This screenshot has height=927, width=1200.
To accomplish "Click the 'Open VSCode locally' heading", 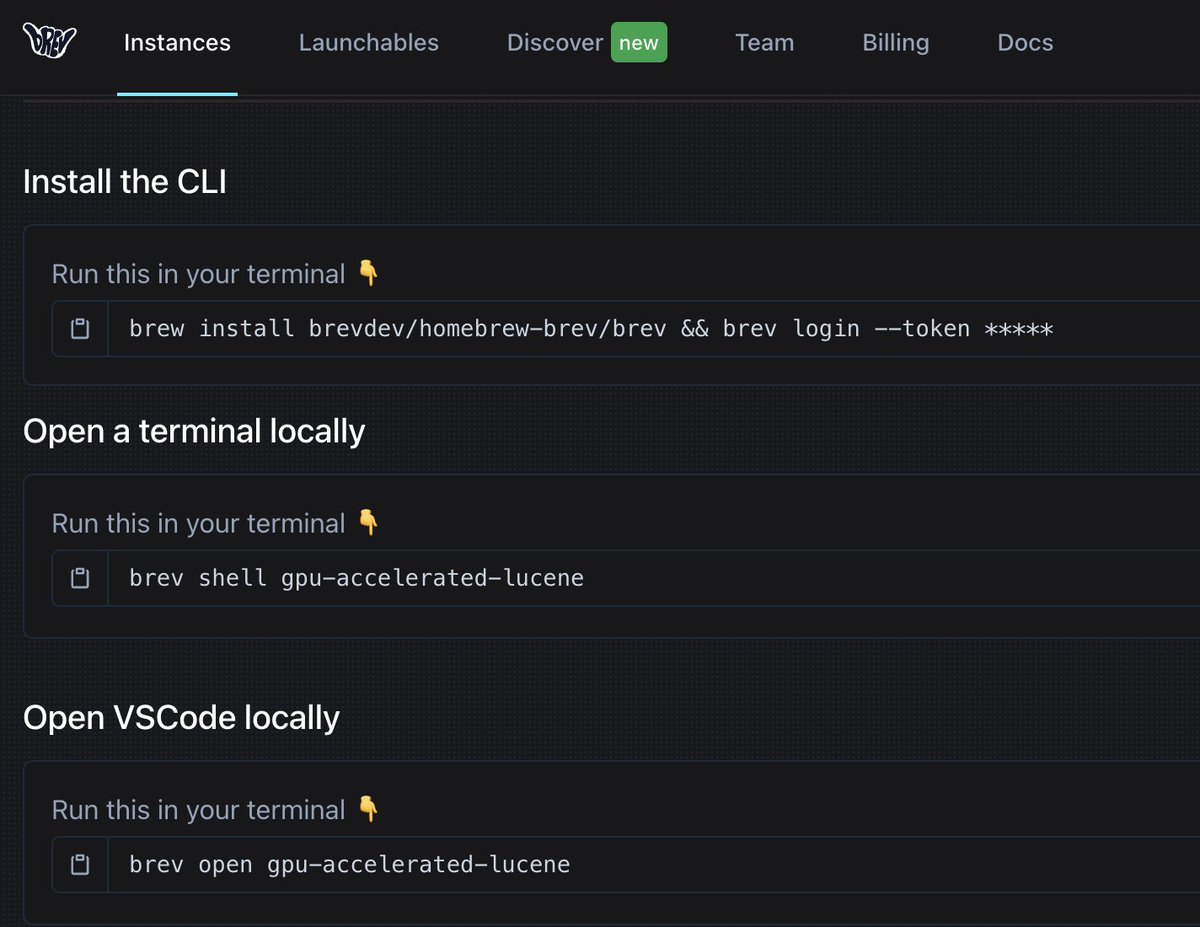I will pyautogui.click(x=181, y=718).
